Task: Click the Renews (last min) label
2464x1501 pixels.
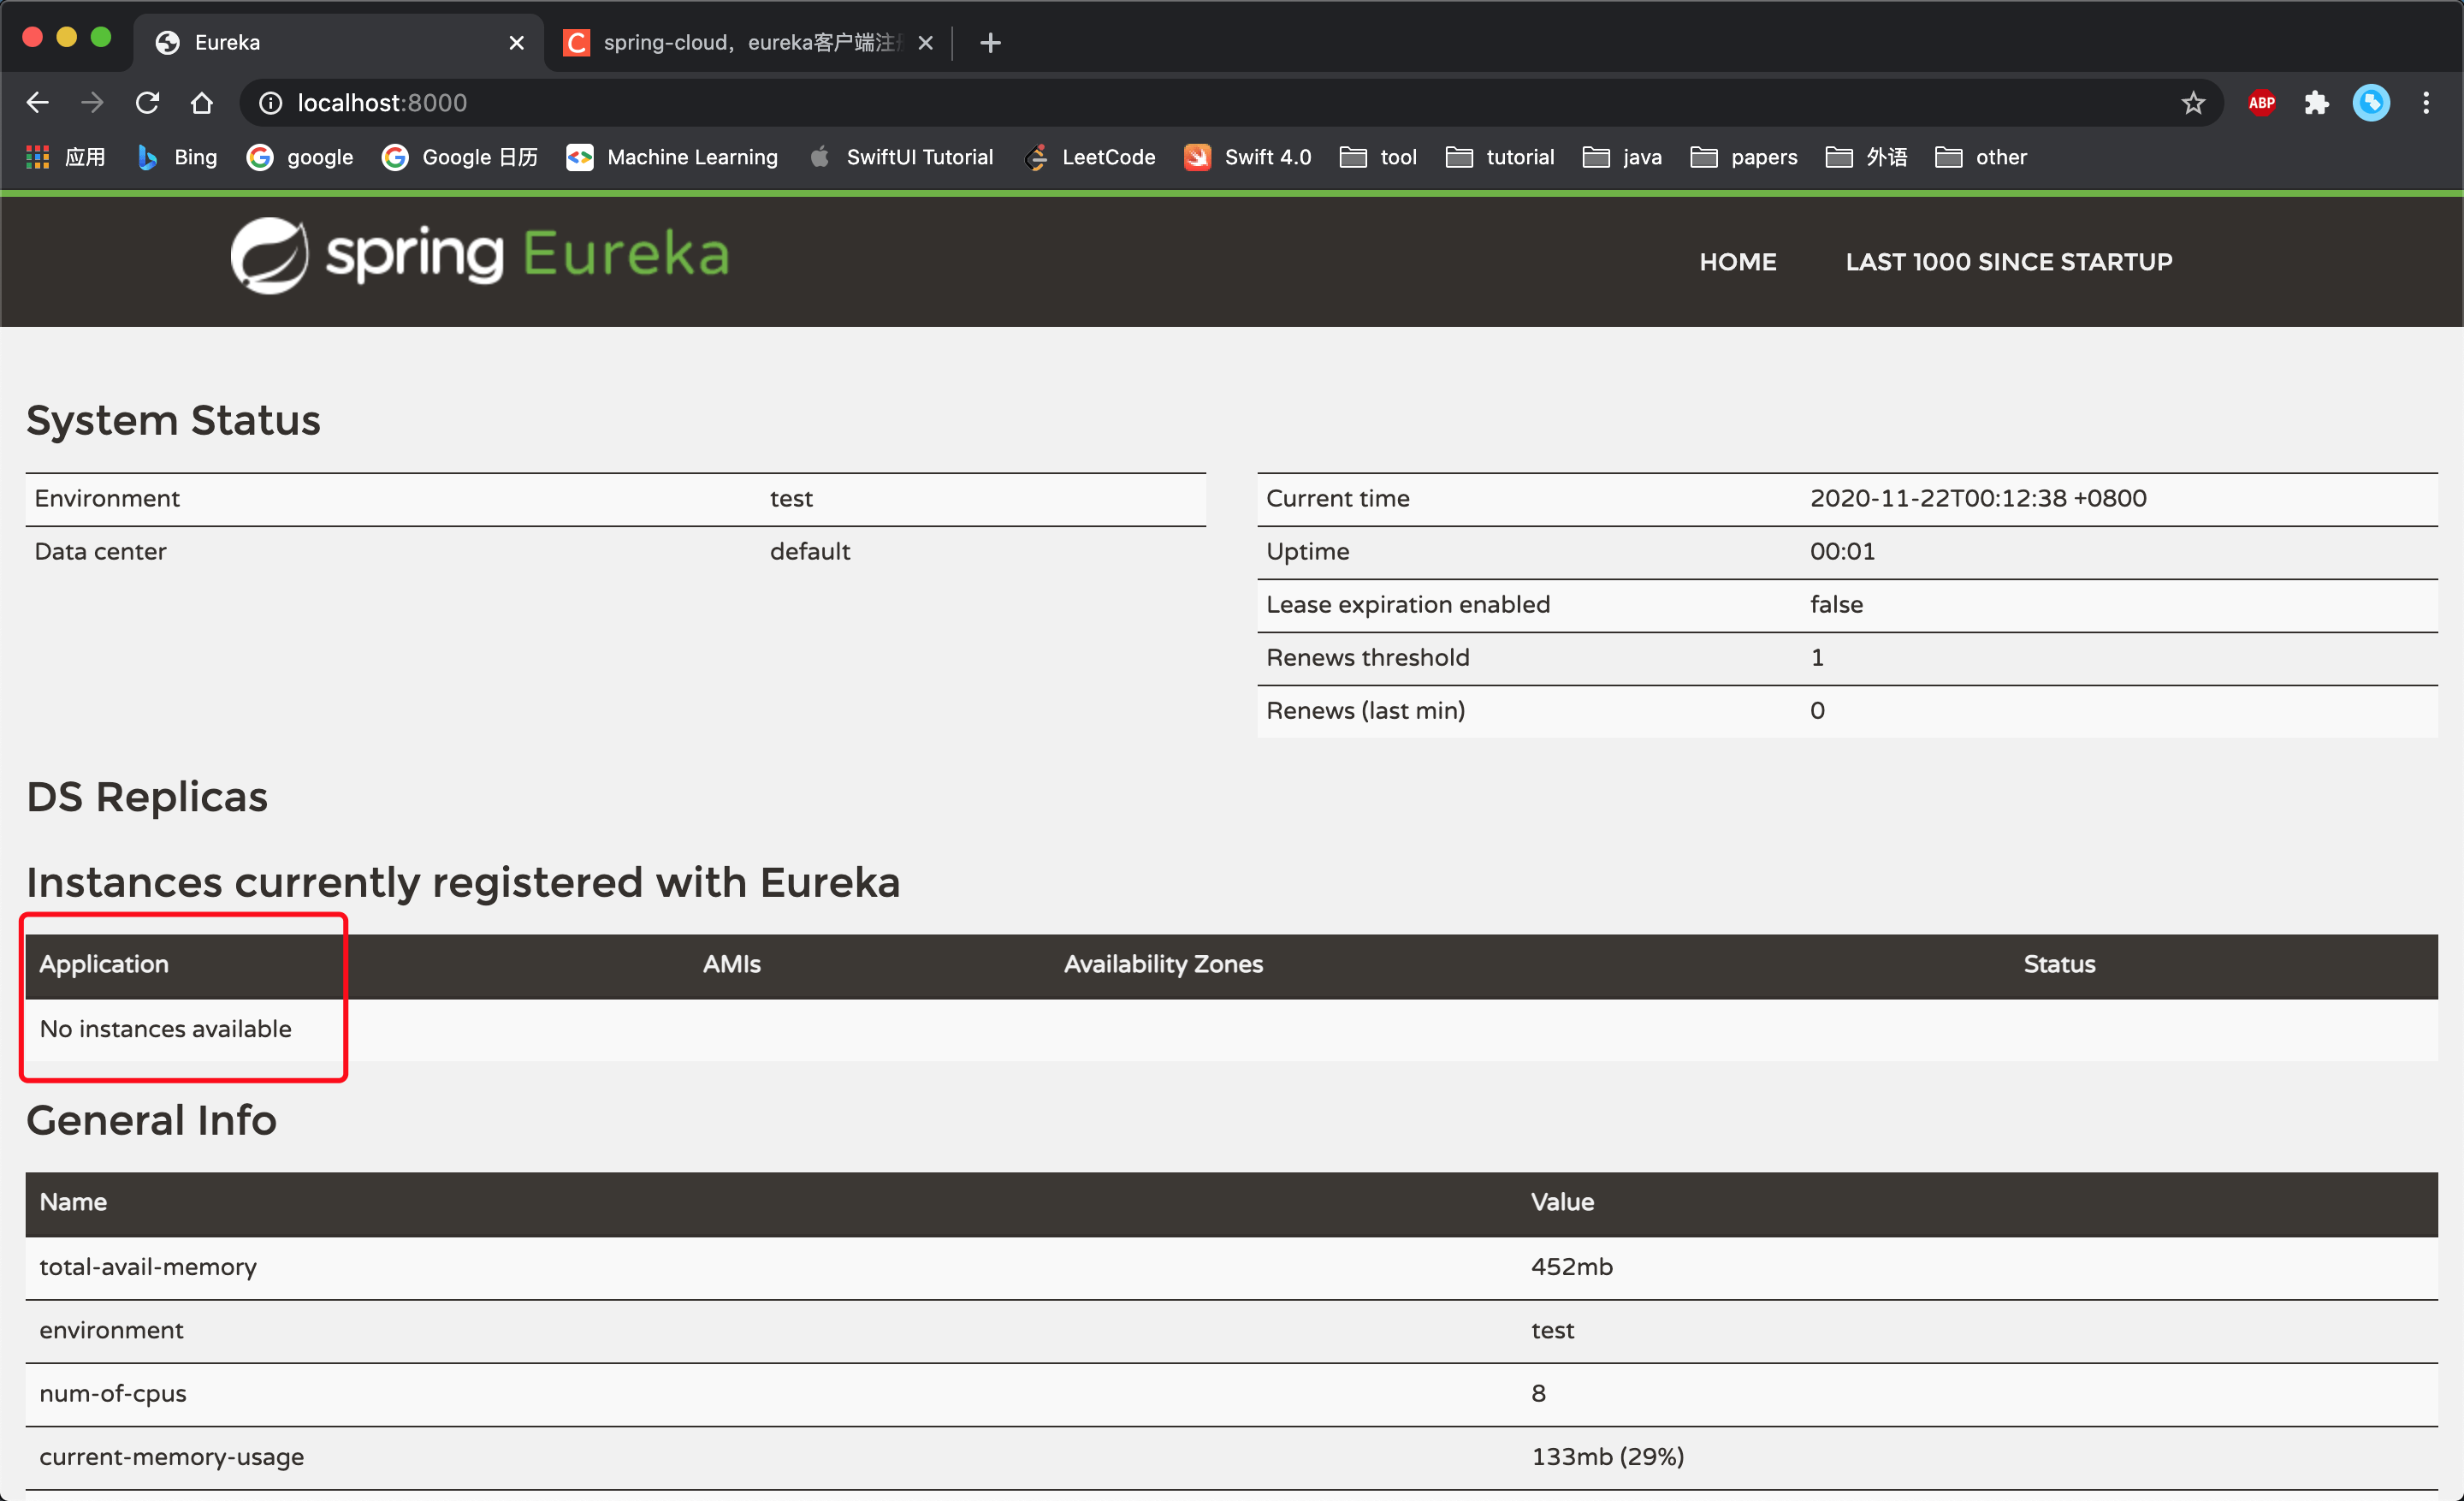Action: point(1365,710)
